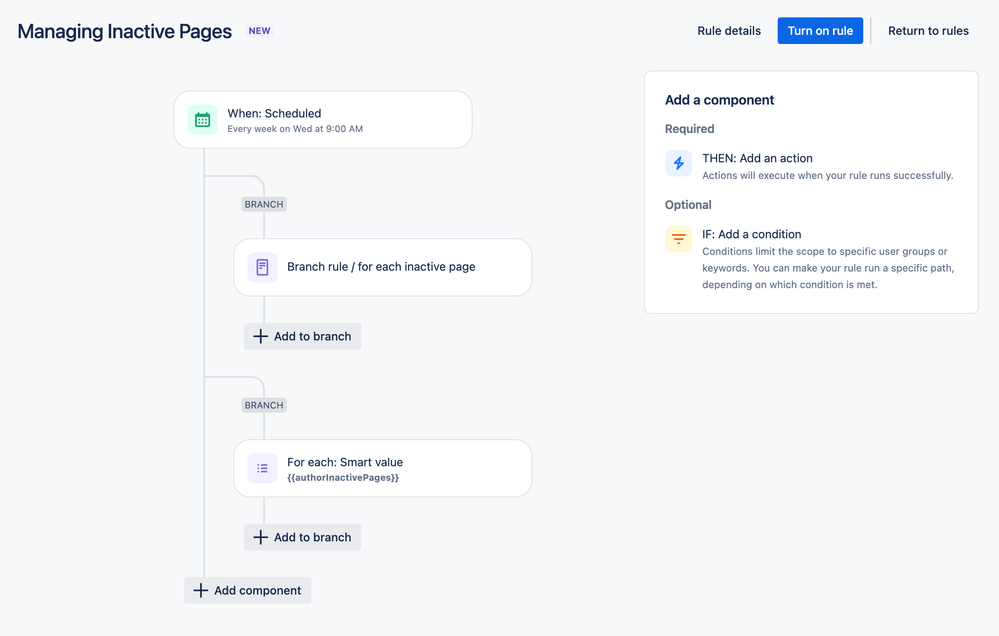Click the {{authorInactivePages}} smart value text
The height and width of the screenshot is (636, 999).
coord(343,477)
